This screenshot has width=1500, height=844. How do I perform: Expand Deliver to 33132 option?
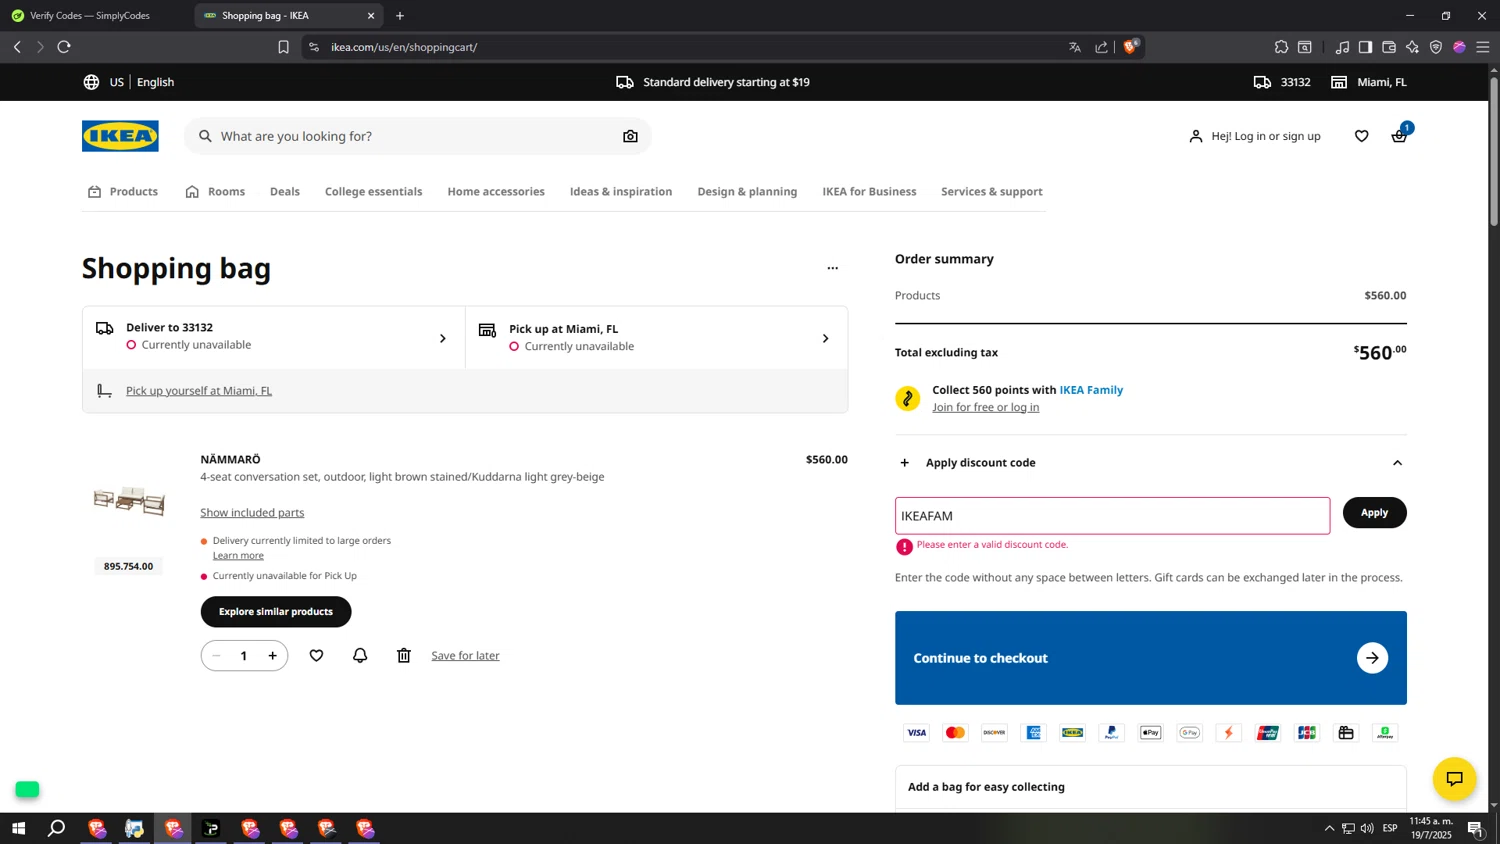point(273,337)
